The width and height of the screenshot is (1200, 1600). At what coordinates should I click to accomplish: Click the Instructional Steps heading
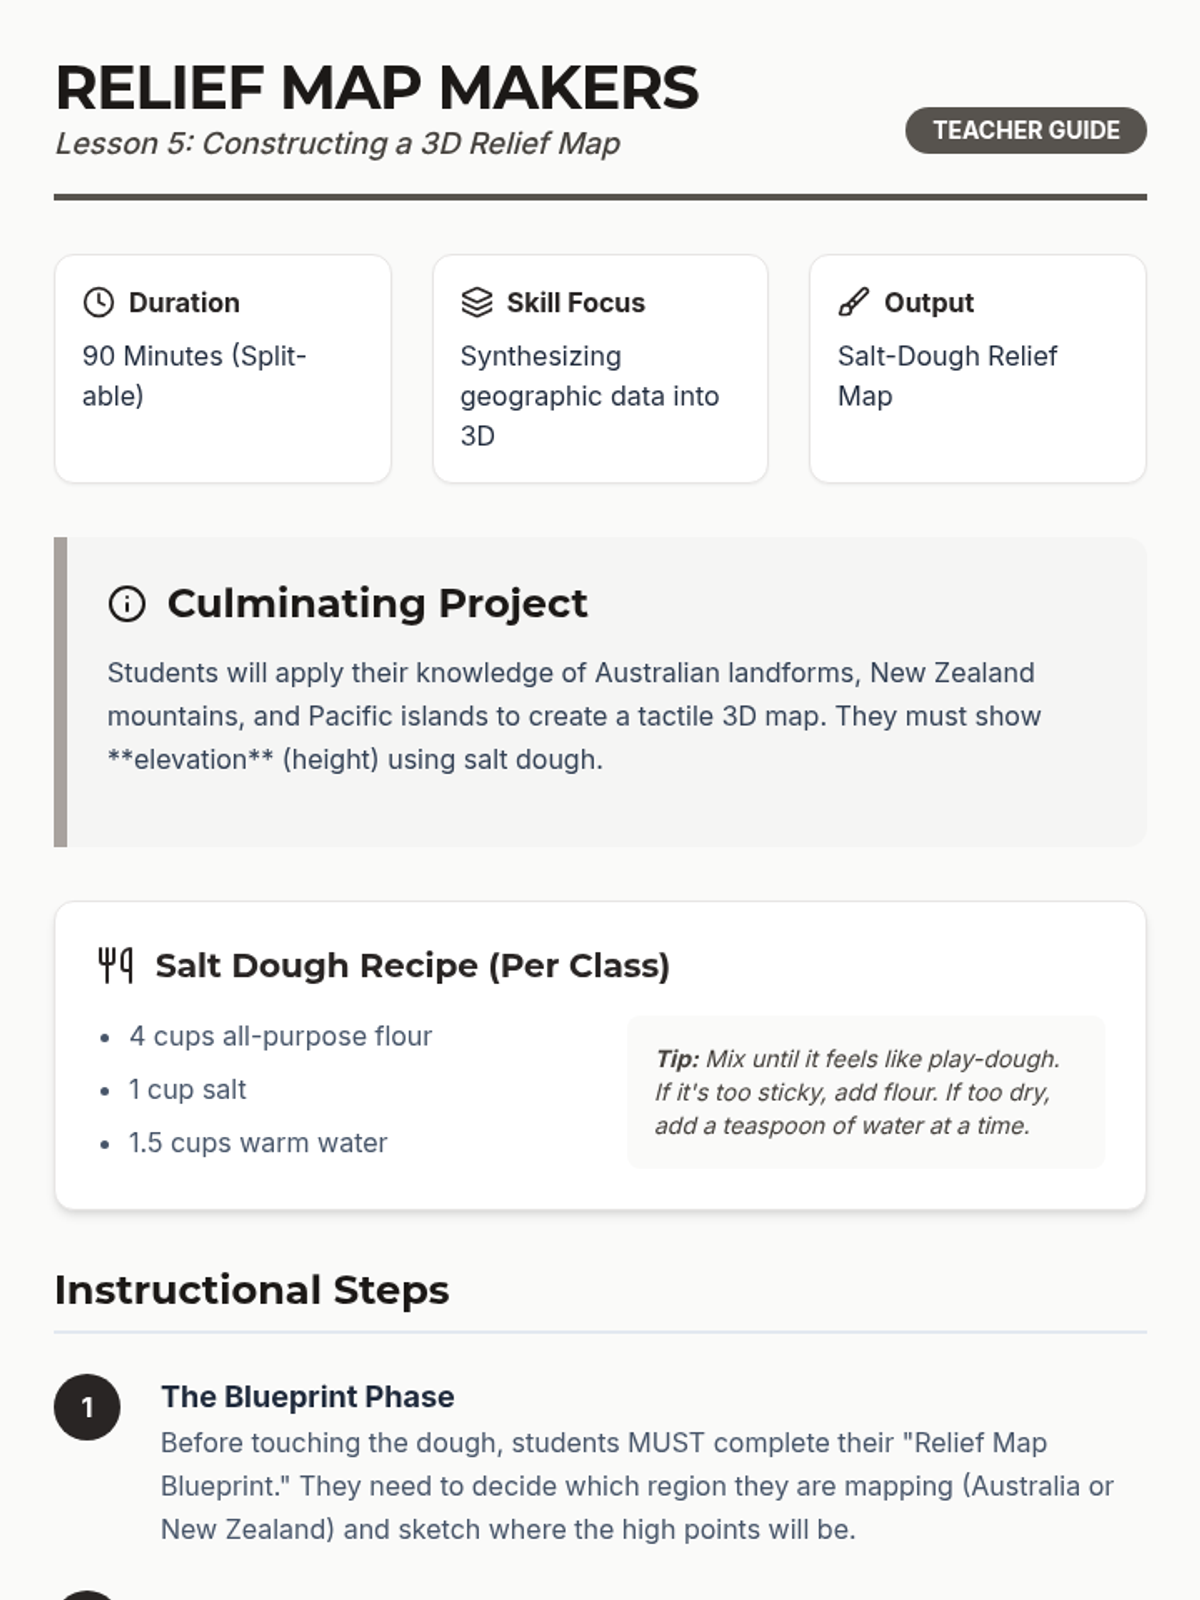[252, 1290]
